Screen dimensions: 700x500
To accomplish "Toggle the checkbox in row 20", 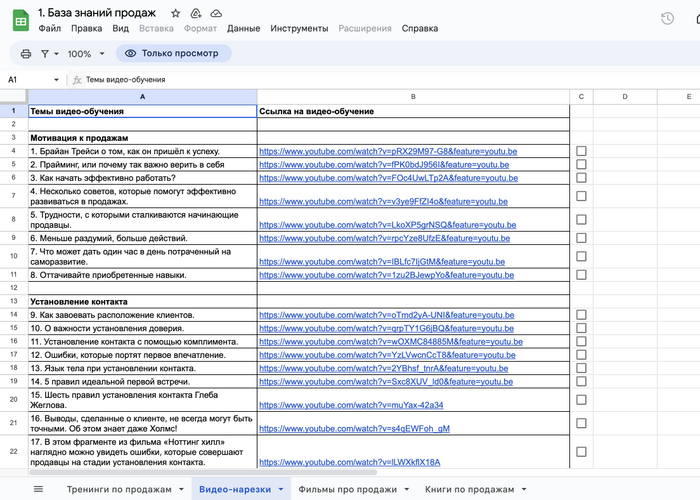I will 581,399.
